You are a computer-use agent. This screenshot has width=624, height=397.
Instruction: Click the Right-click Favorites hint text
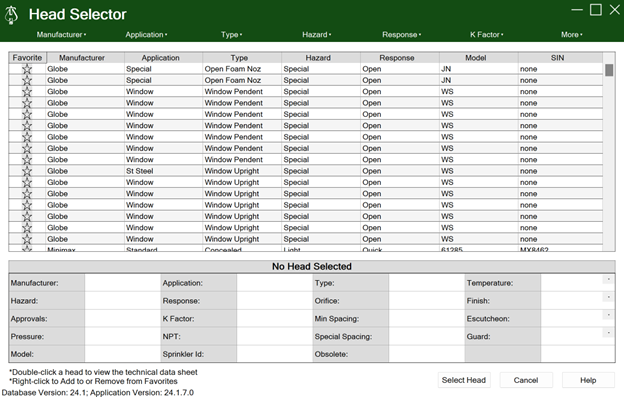(94, 381)
